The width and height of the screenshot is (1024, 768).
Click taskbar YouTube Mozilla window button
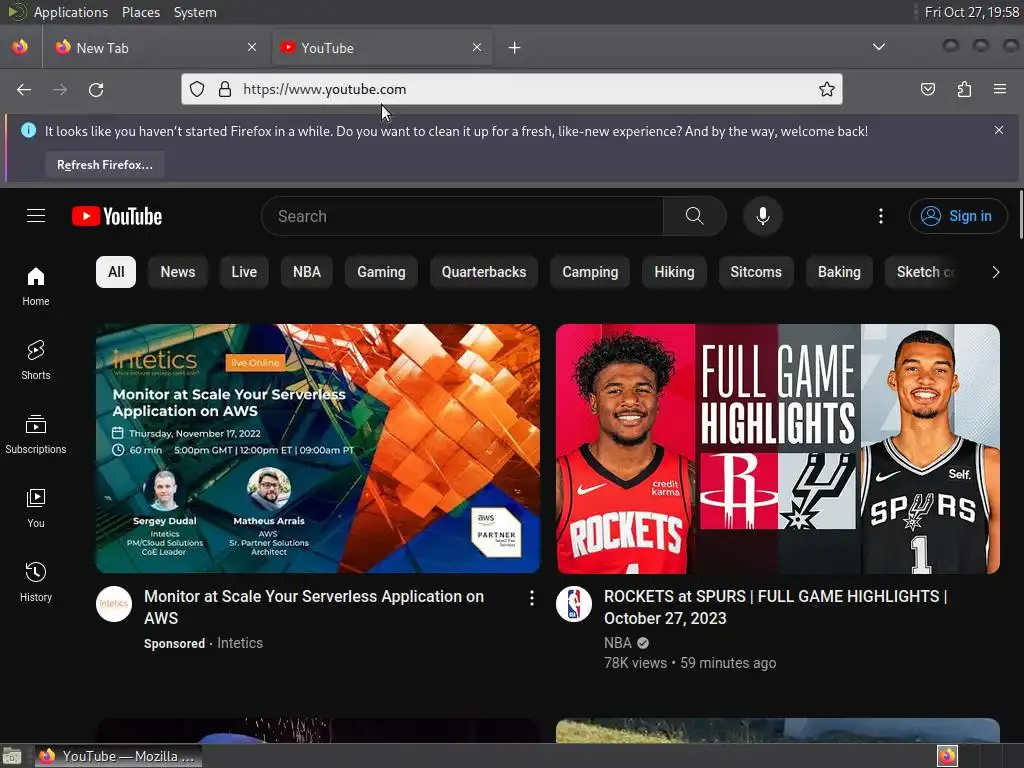[118, 756]
